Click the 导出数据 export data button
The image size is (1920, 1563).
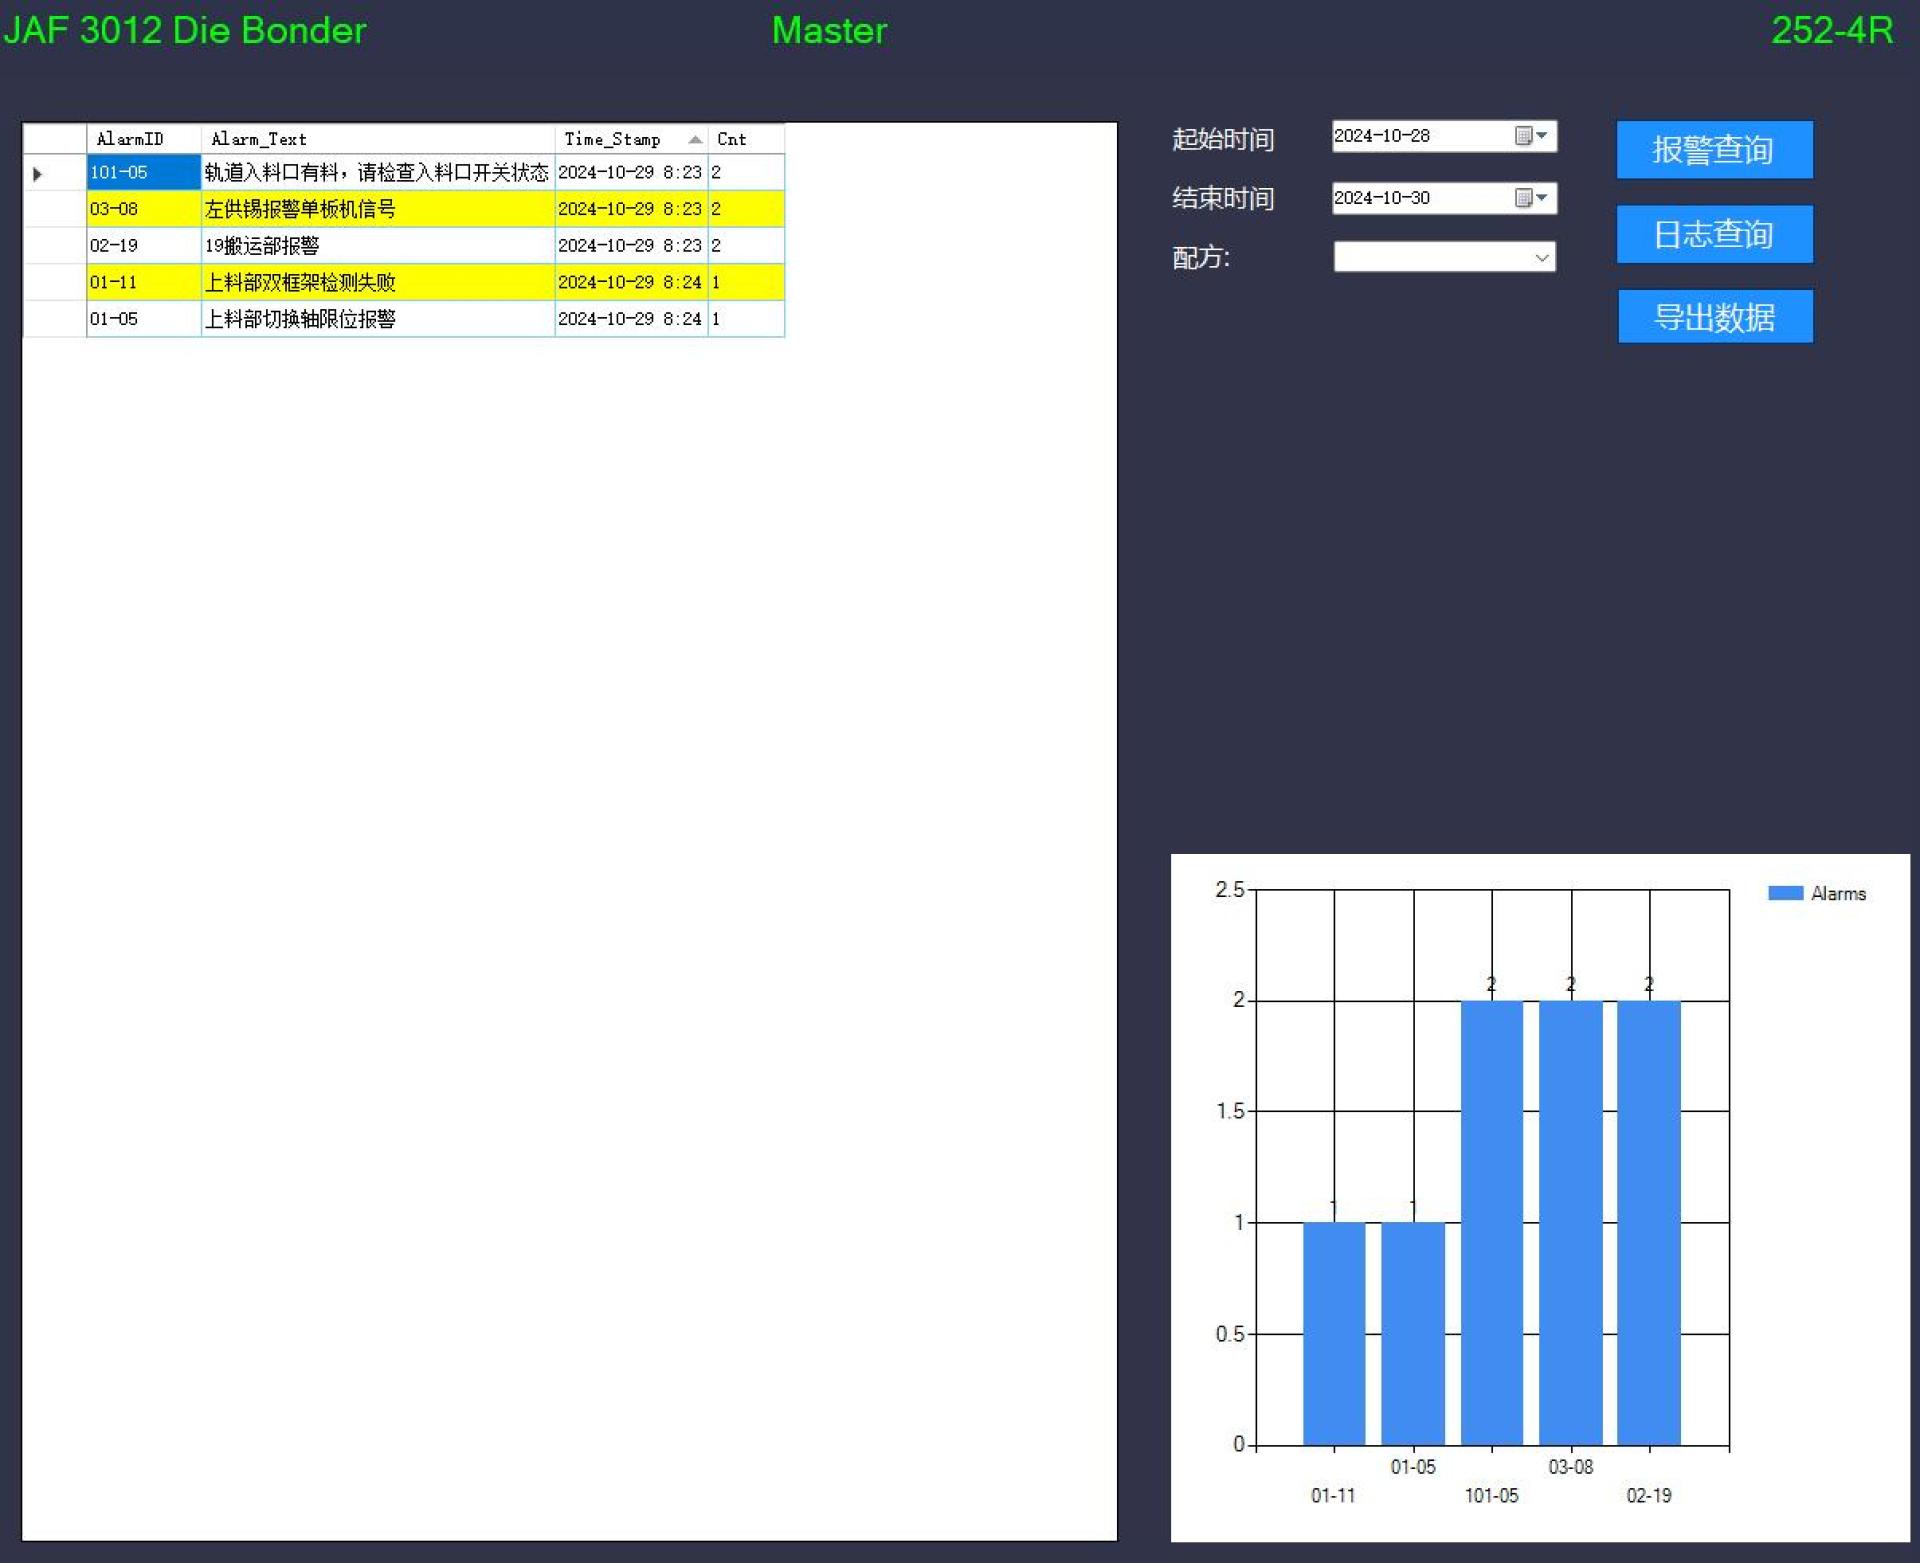[1715, 317]
